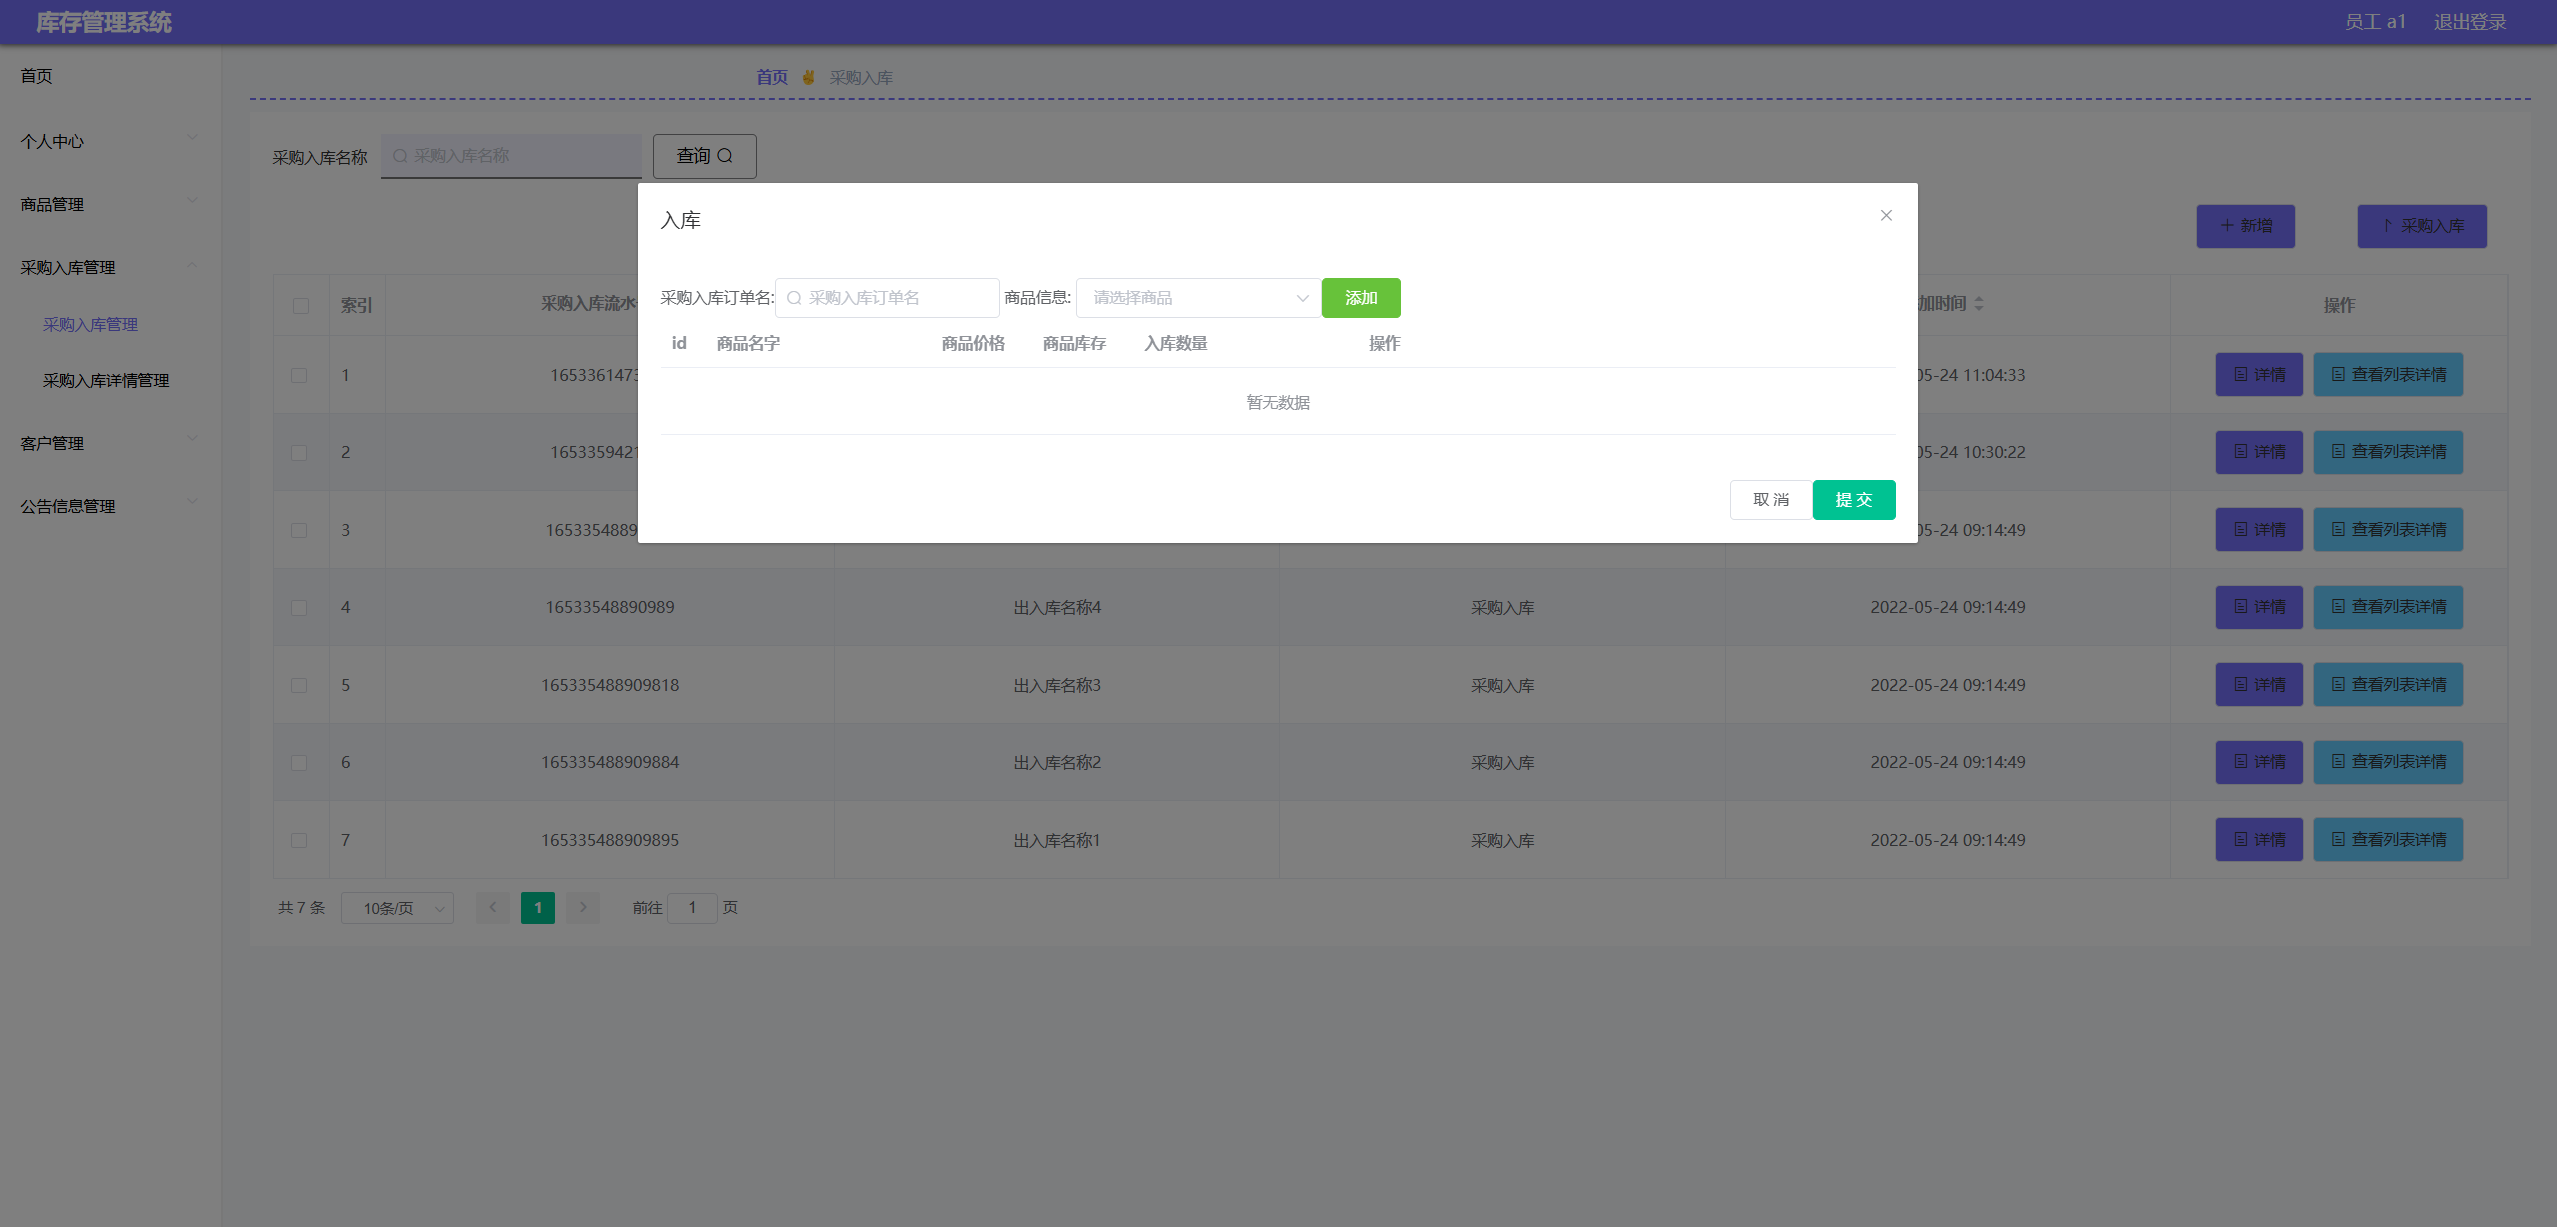Select 首页 in the sidebar

(37, 76)
